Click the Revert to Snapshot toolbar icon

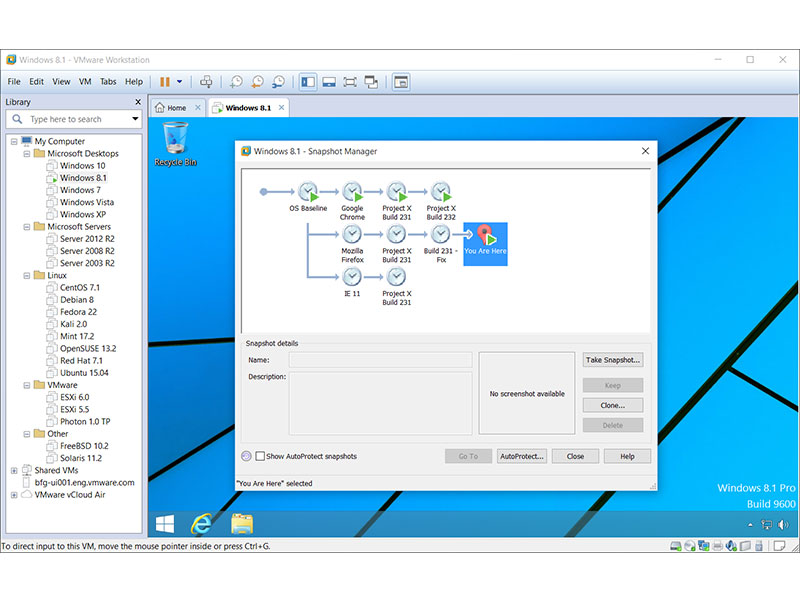tap(258, 82)
